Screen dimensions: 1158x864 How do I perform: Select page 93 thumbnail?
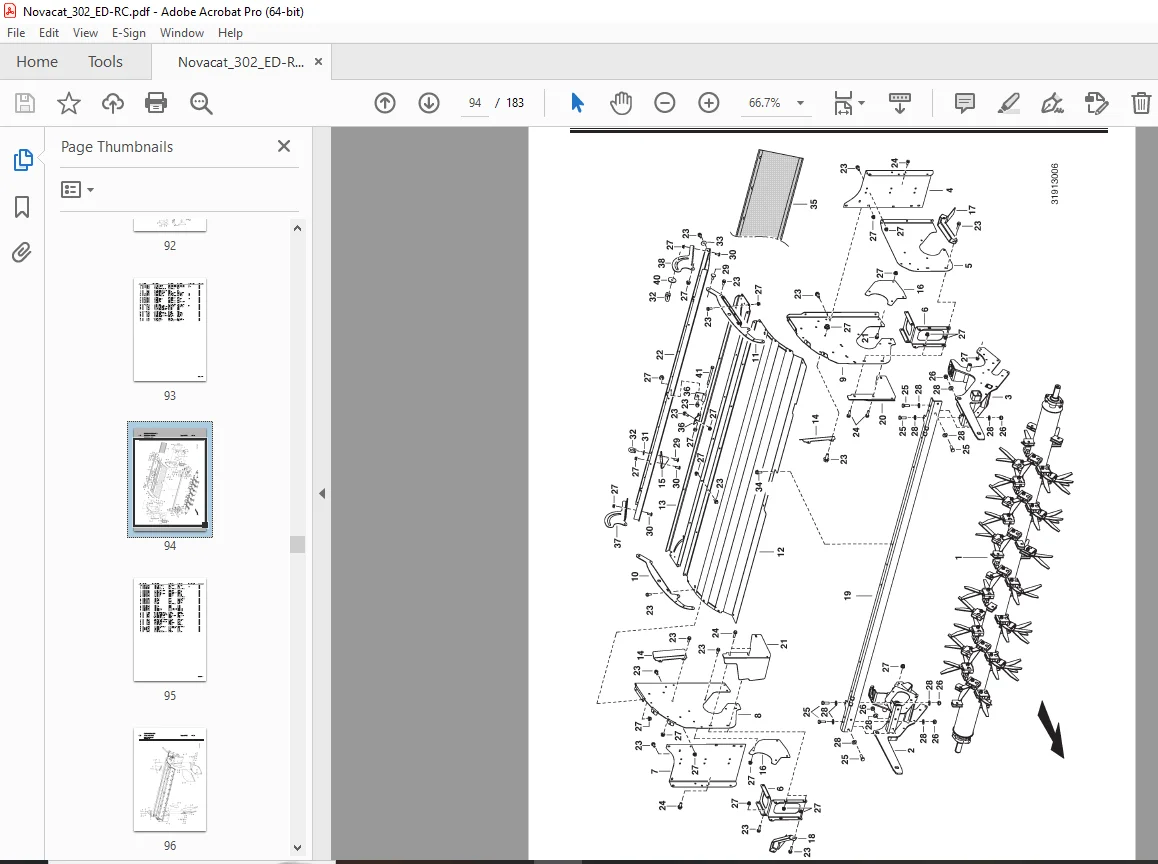click(170, 330)
